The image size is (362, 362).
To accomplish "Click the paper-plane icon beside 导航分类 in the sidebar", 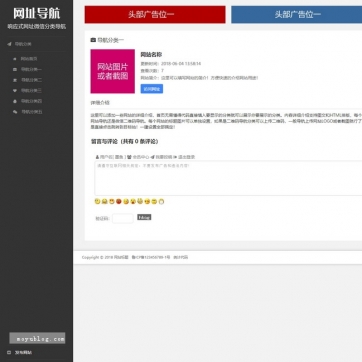I will point(9,44).
